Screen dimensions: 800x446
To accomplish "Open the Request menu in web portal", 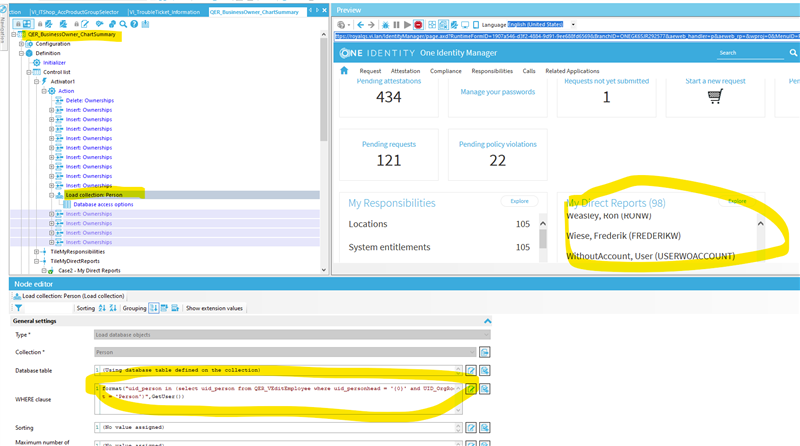I will [370, 71].
